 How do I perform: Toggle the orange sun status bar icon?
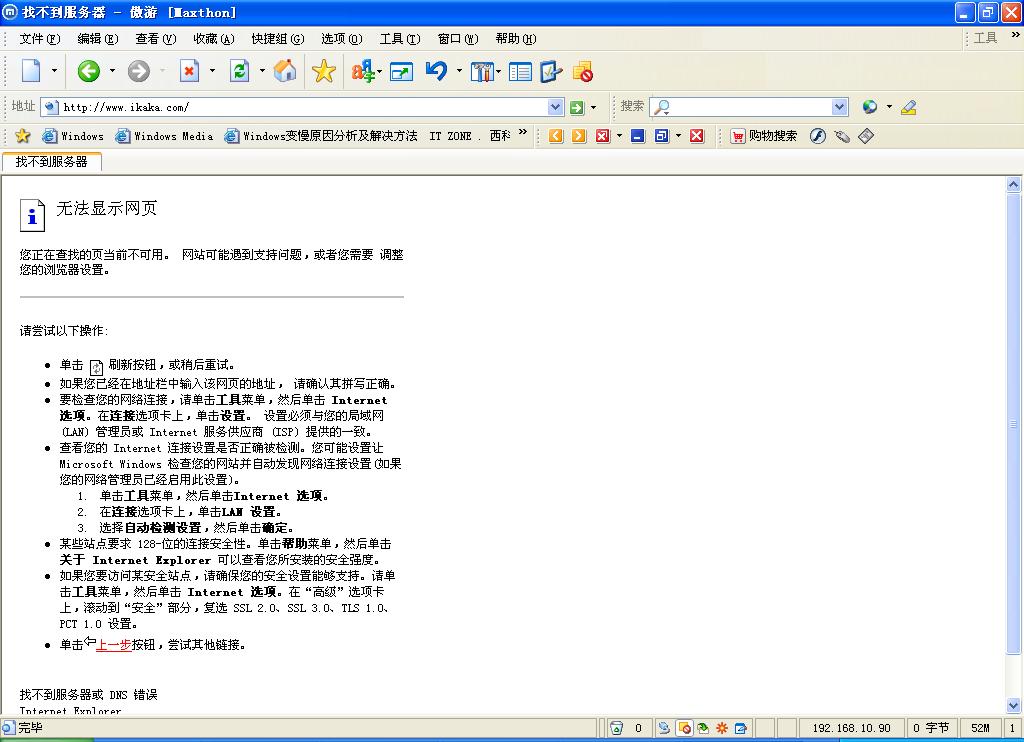pyautogui.click(x=722, y=728)
